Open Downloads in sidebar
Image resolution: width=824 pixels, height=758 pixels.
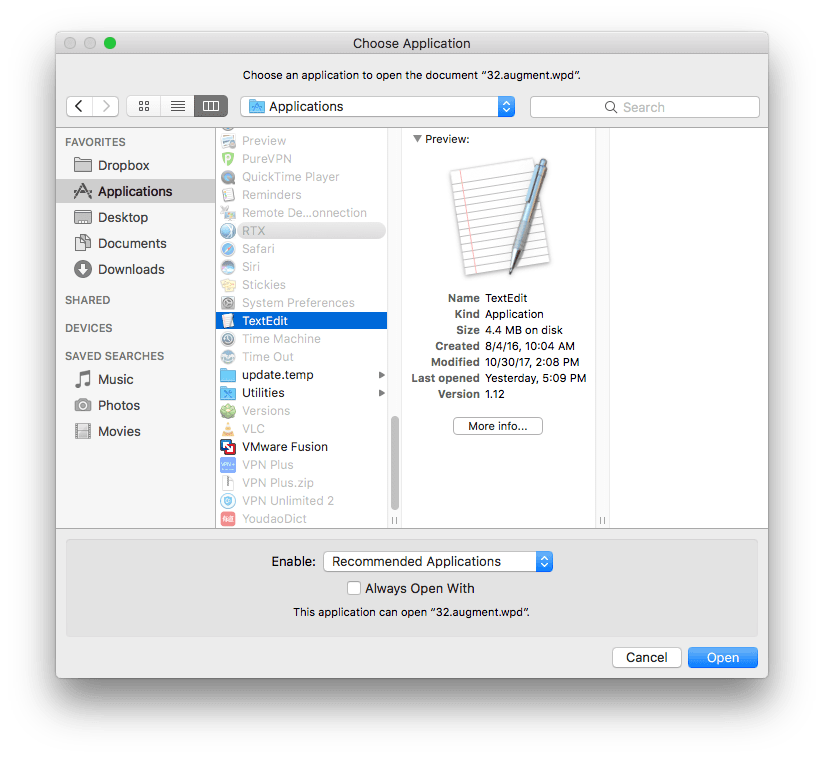pyautogui.click(x=136, y=269)
